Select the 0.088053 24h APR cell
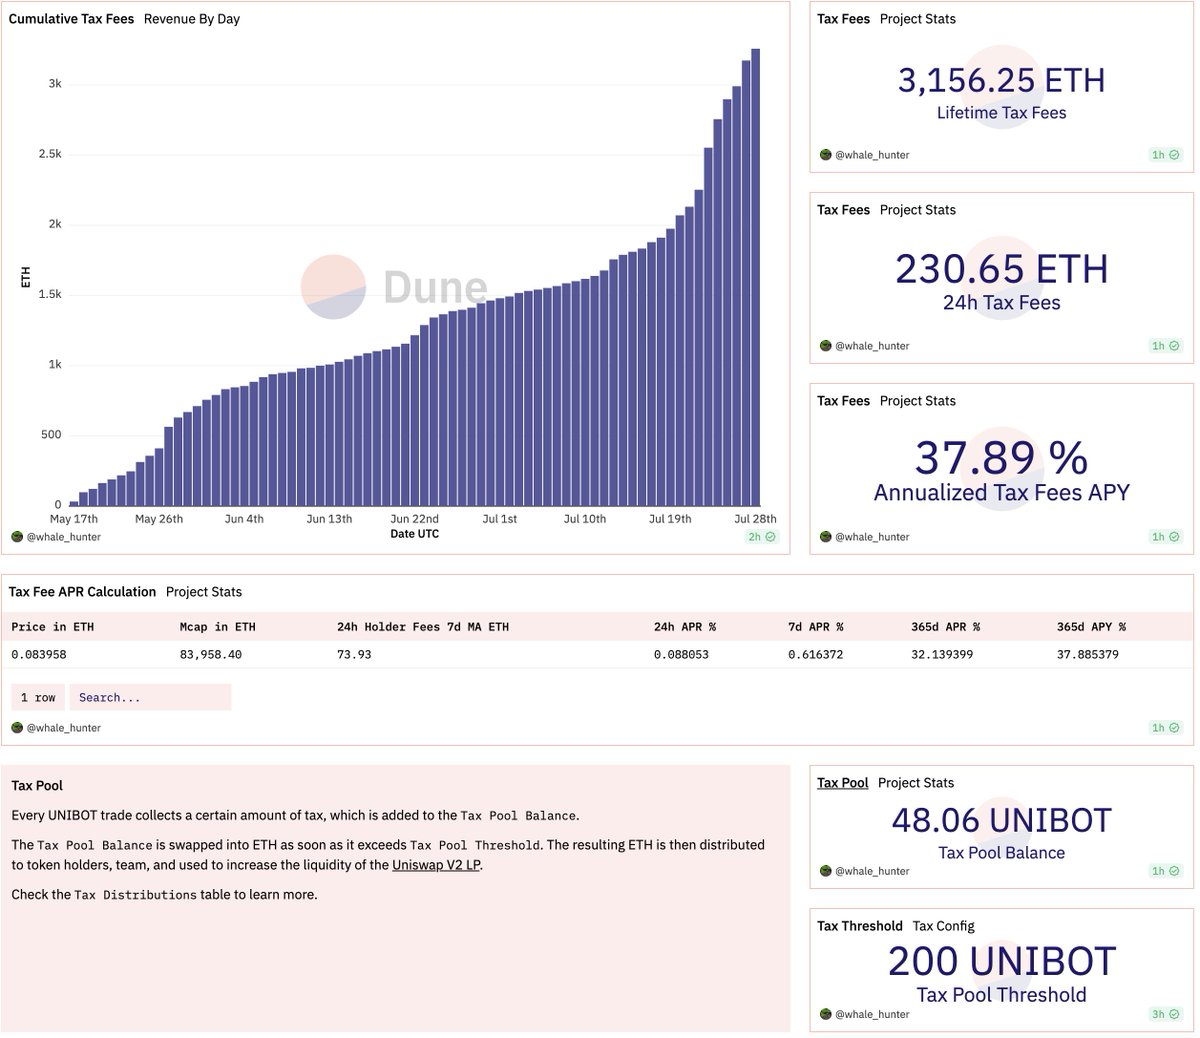This screenshot has height=1038, width=1200. point(681,654)
